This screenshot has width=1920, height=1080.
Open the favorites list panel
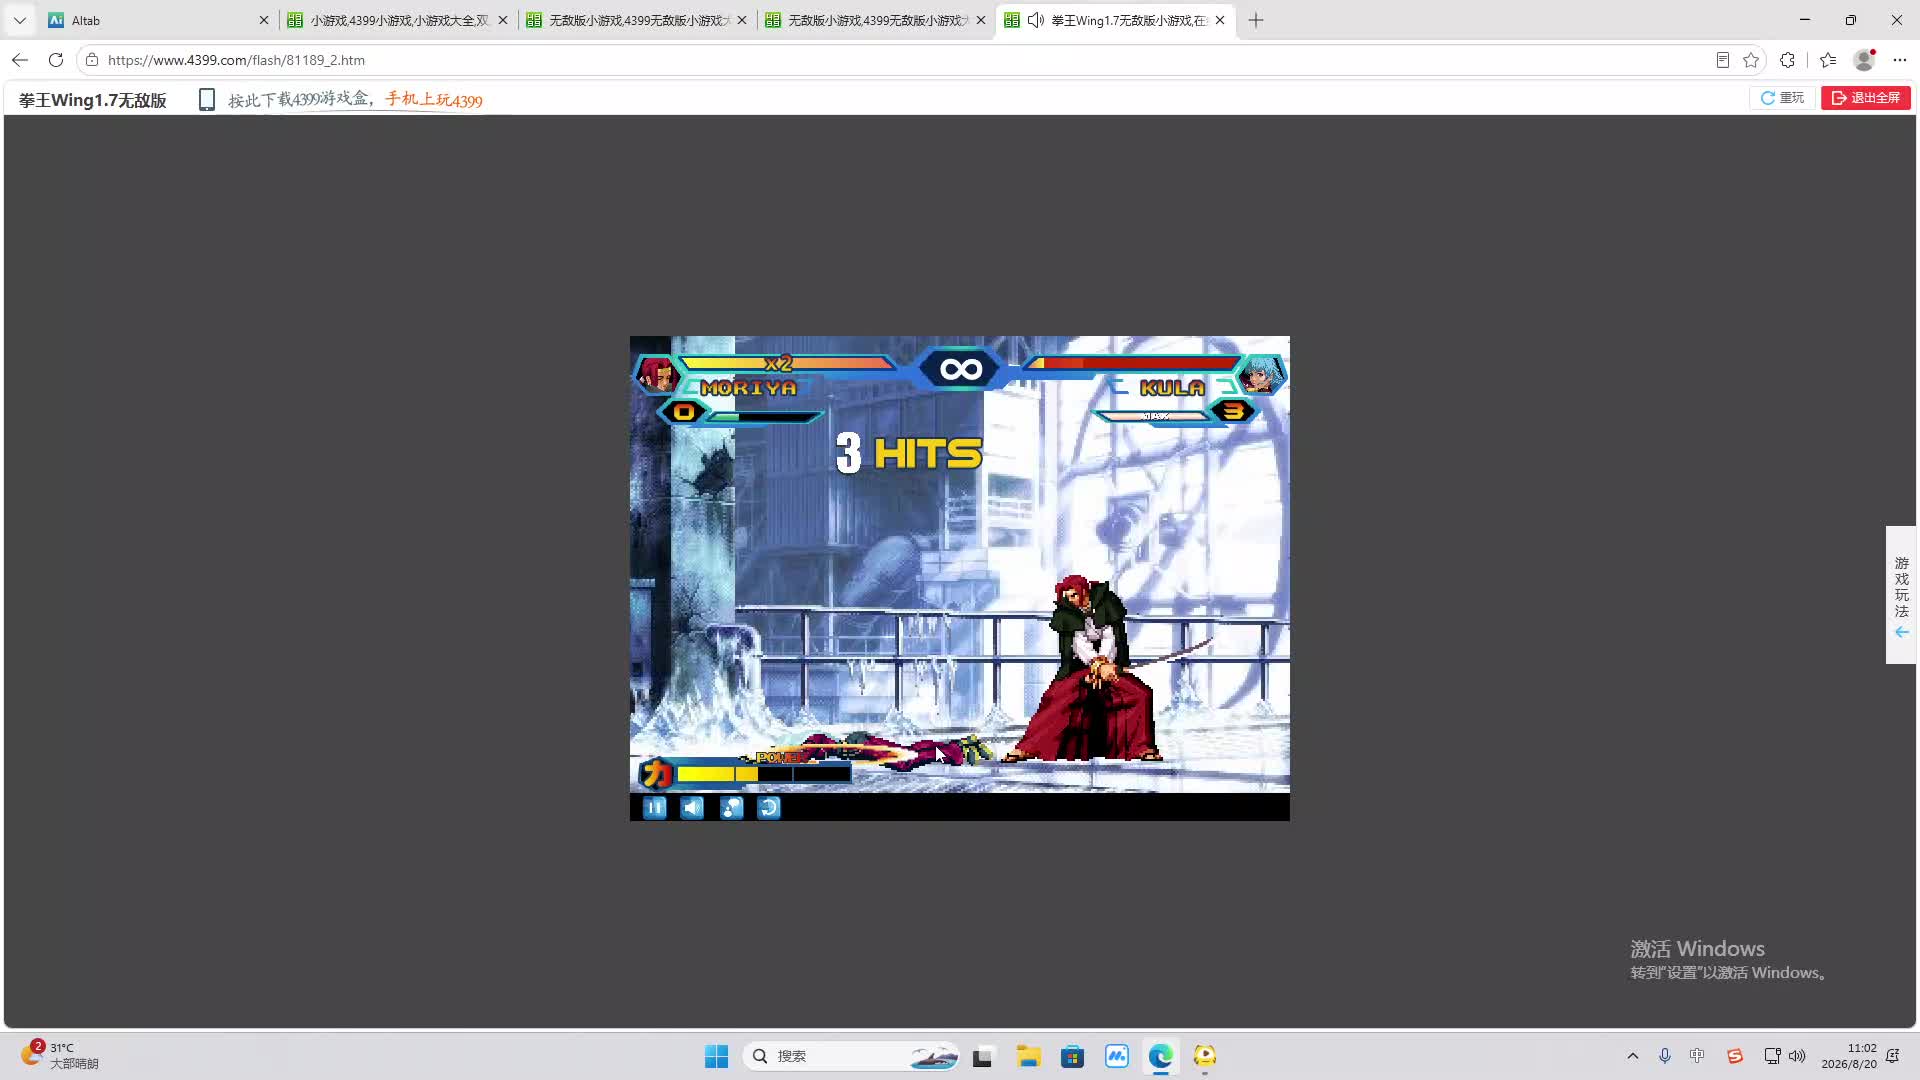pos(1828,60)
